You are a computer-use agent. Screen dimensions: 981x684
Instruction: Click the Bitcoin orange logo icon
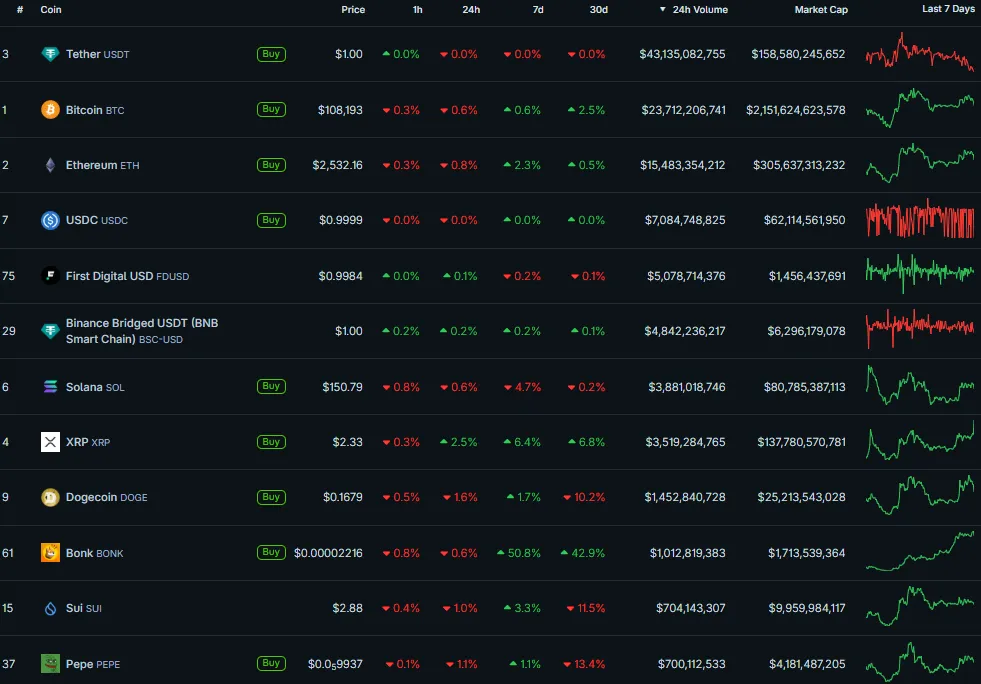coord(50,110)
